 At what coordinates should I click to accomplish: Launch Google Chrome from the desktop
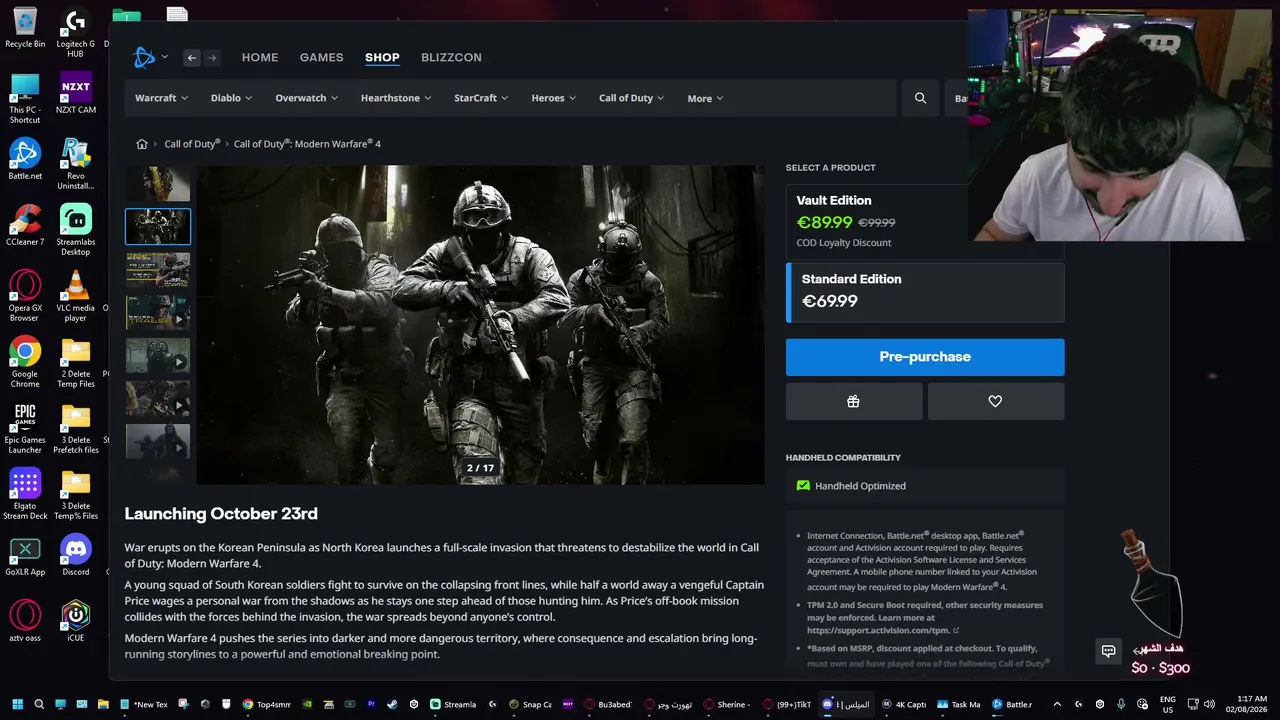[25, 362]
